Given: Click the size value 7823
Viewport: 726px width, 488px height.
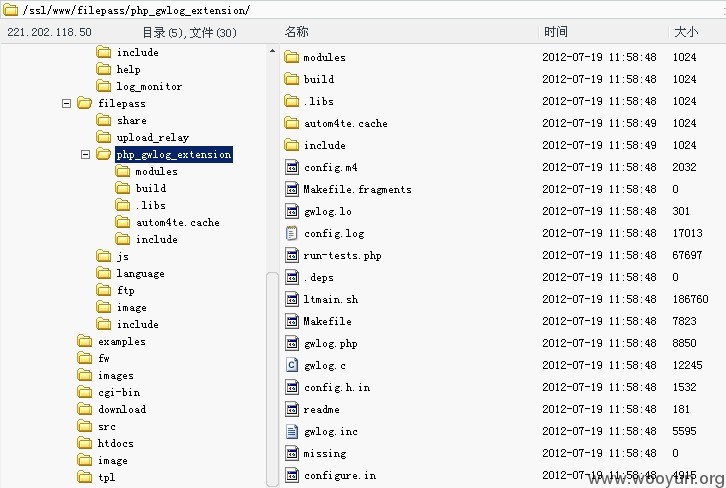Looking at the screenshot, I should pyautogui.click(x=684, y=321).
